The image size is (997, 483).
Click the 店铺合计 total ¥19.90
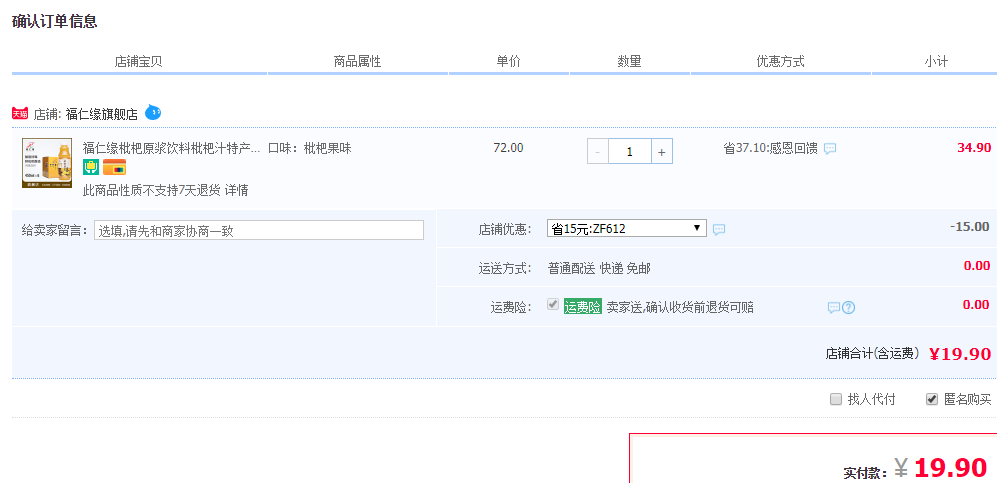coord(960,354)
